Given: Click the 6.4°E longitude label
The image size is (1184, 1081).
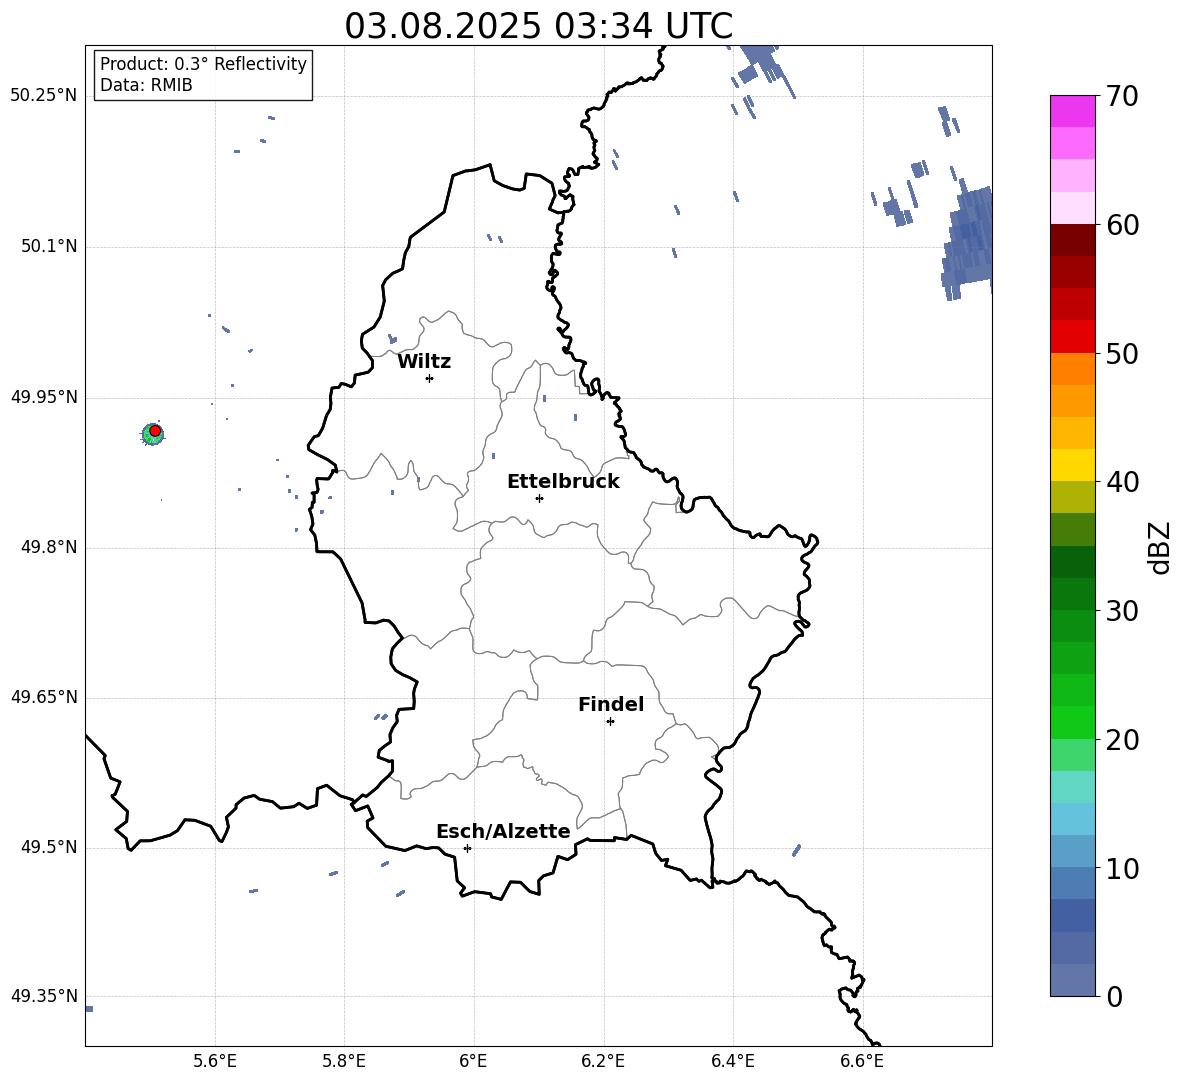Looking at the screenshot, I should [x=732, y=1061].
